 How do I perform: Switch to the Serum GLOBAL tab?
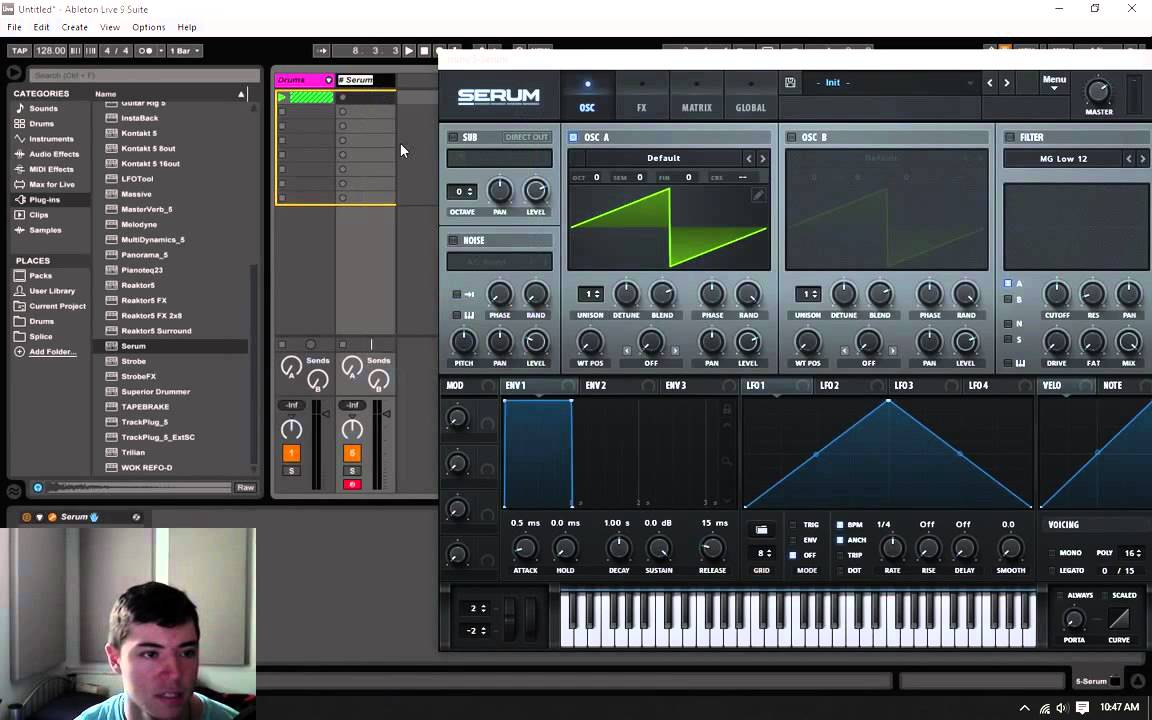coord(750,96)
